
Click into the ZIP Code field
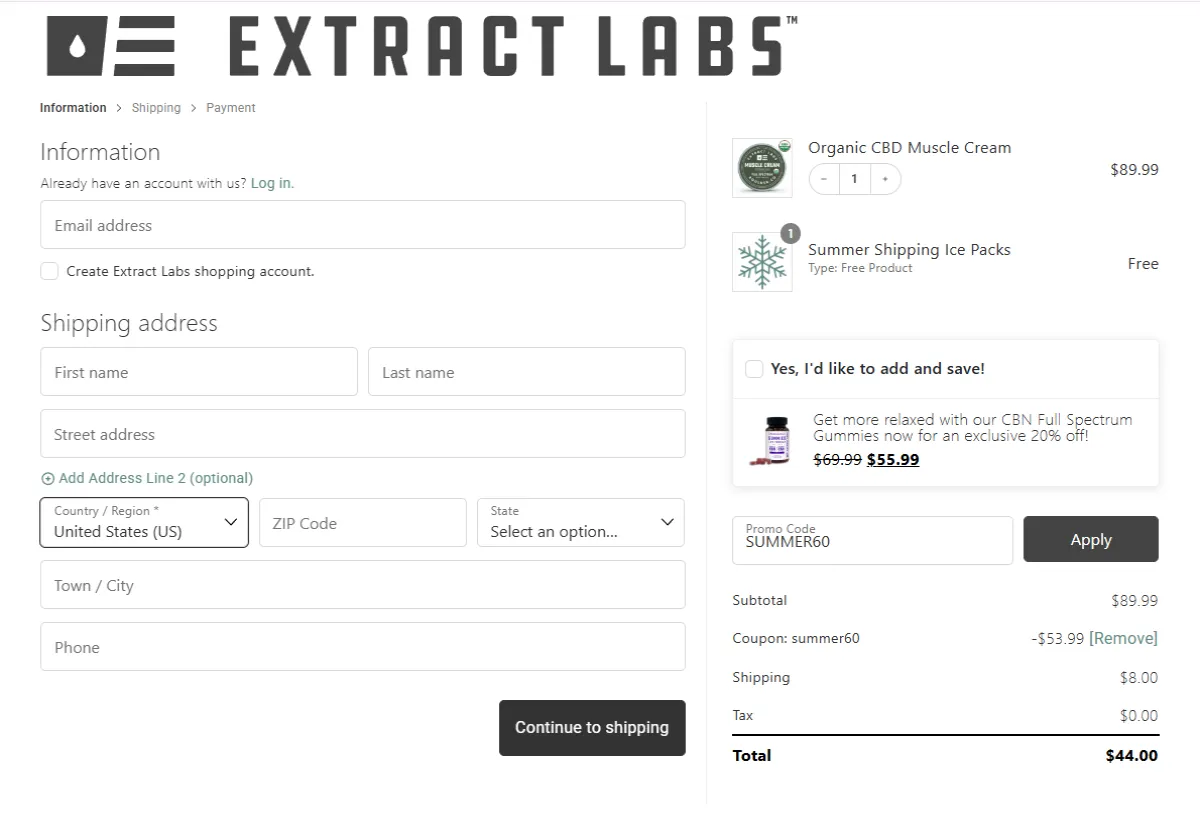coord(362,523)
